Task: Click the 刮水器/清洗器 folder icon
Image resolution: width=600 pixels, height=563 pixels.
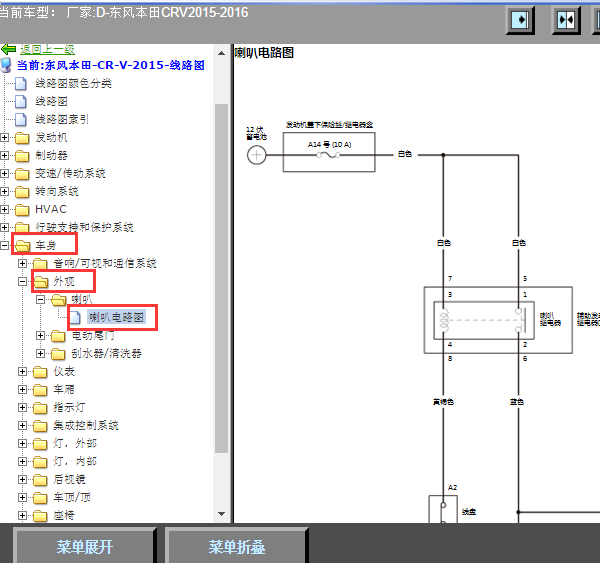Action: tap(58, 354)
